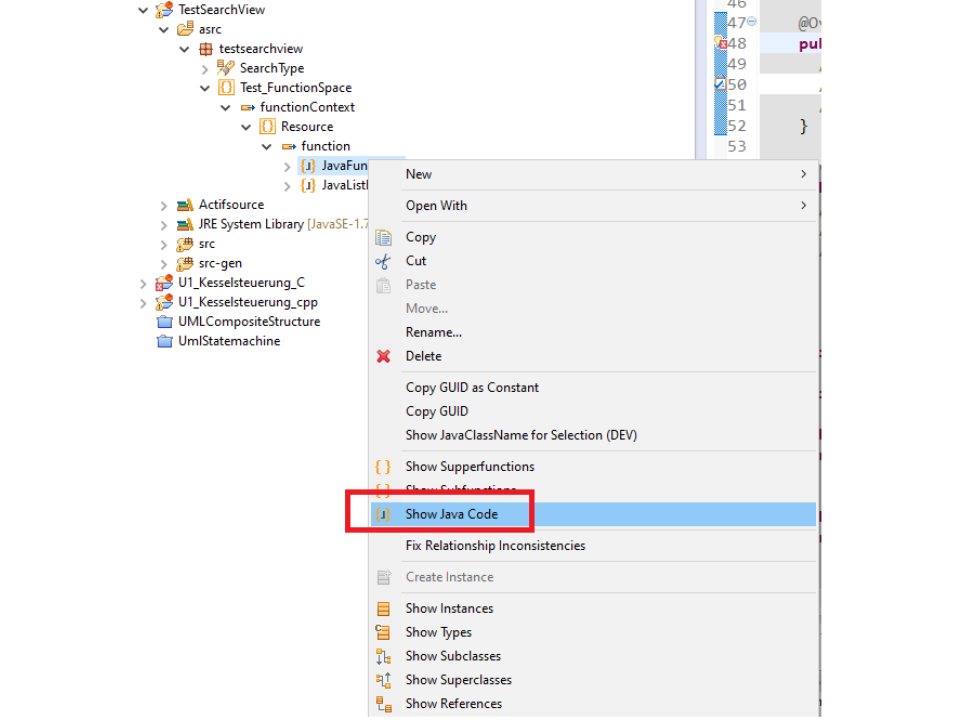Collapse the TestSearchView project node
This screenshot has width=960, height=720.
144,10
